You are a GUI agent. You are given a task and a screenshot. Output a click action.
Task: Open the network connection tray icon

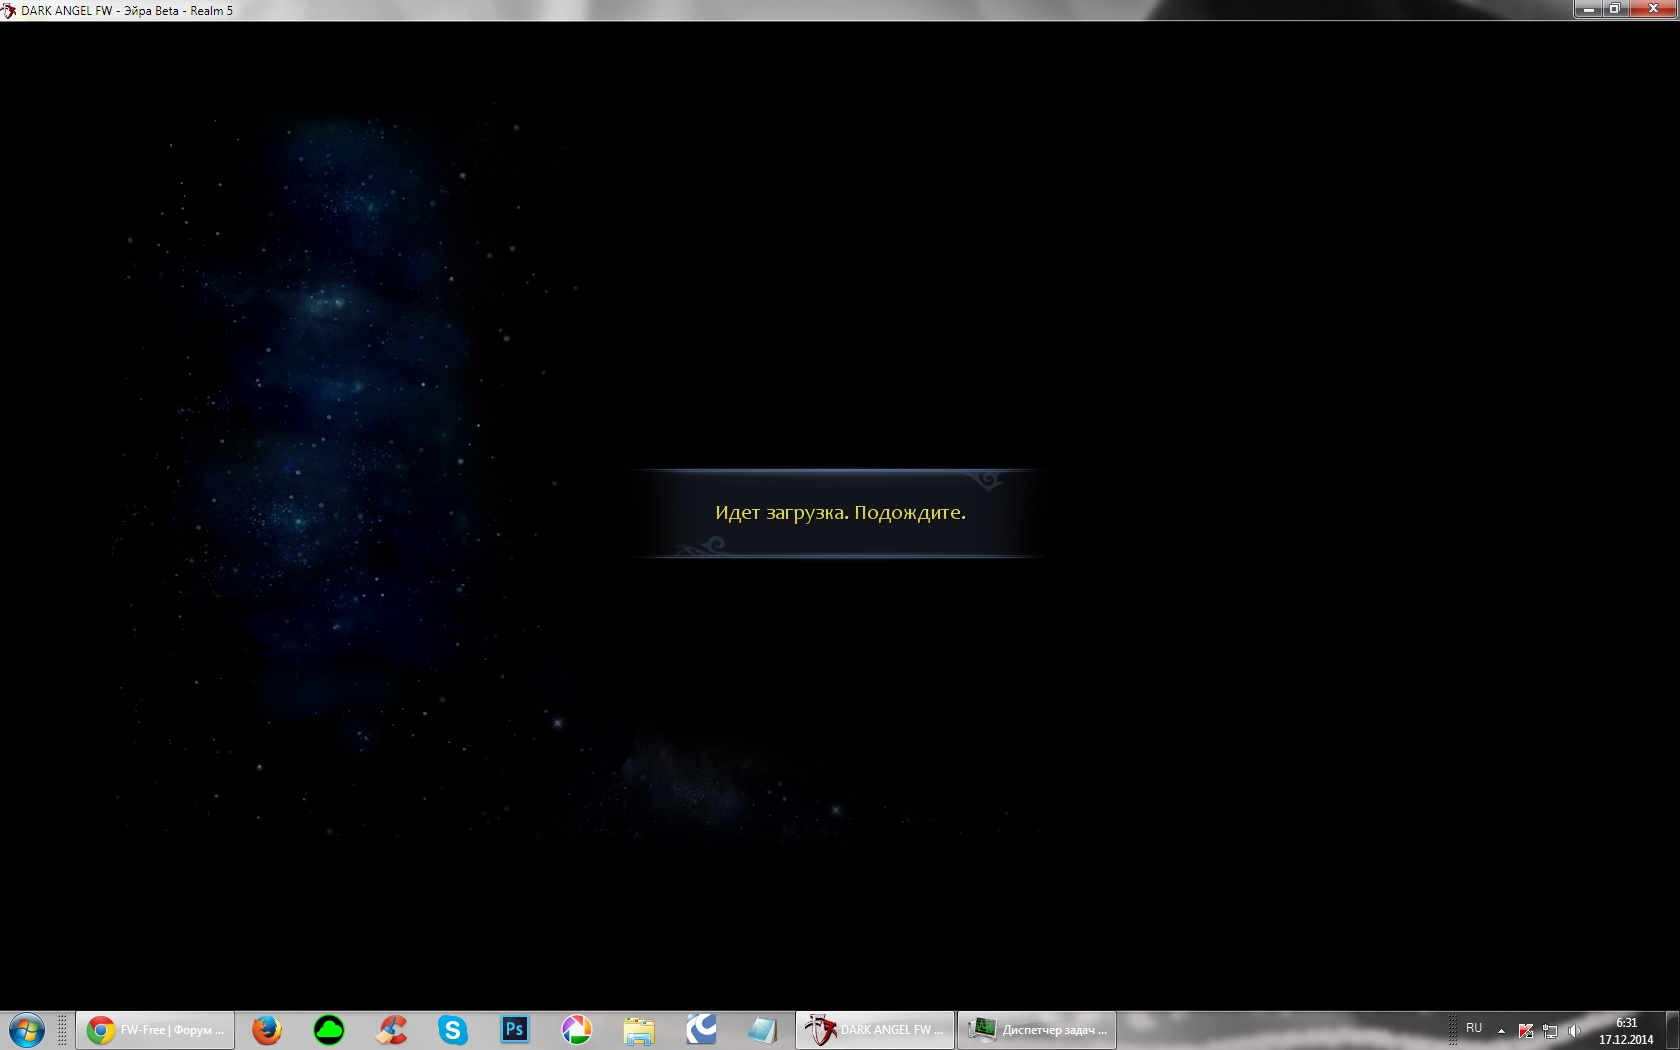1550,1031
